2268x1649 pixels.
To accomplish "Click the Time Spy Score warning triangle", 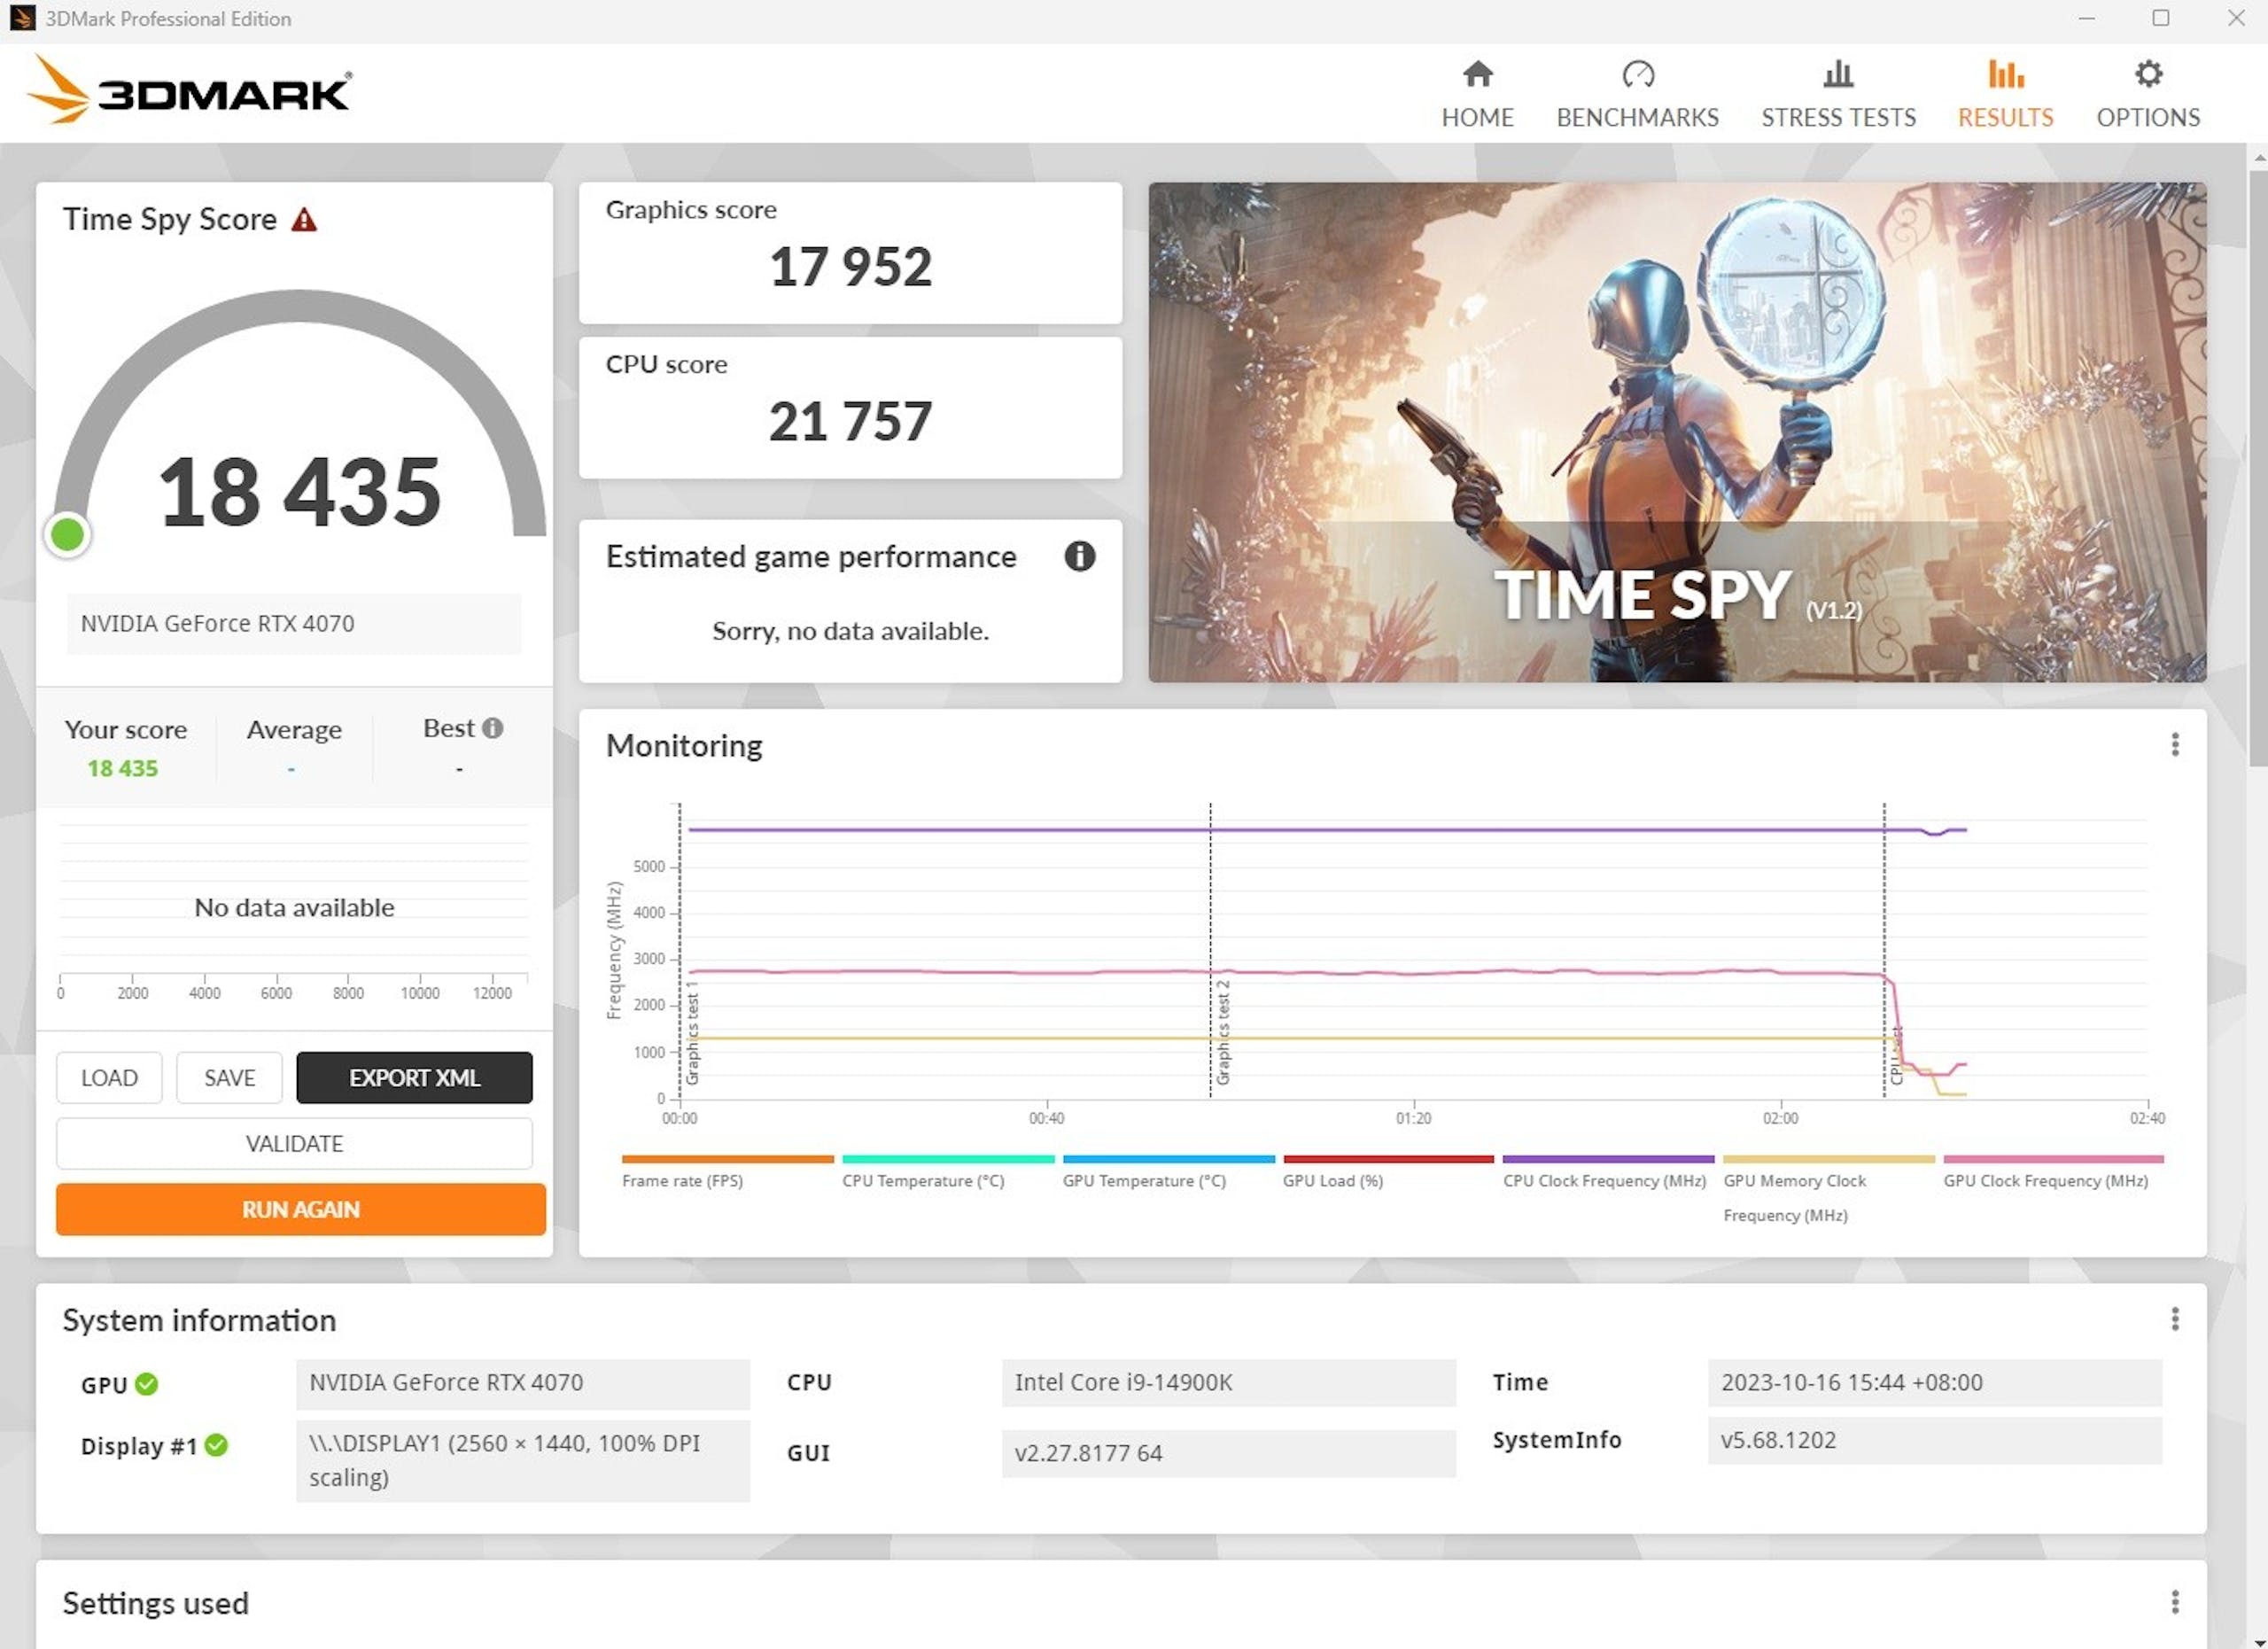I will [304, 220].
